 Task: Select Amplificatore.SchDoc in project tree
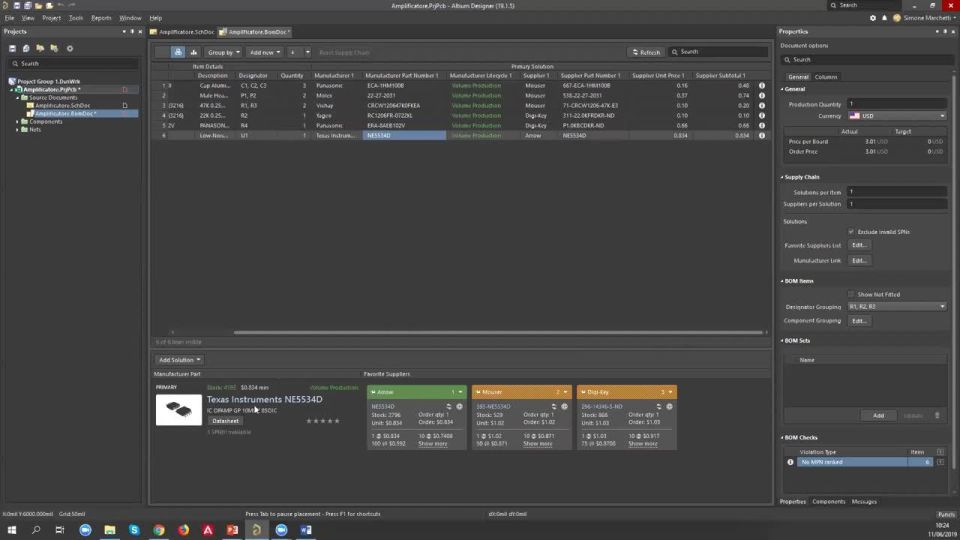[x=62, y=106]
